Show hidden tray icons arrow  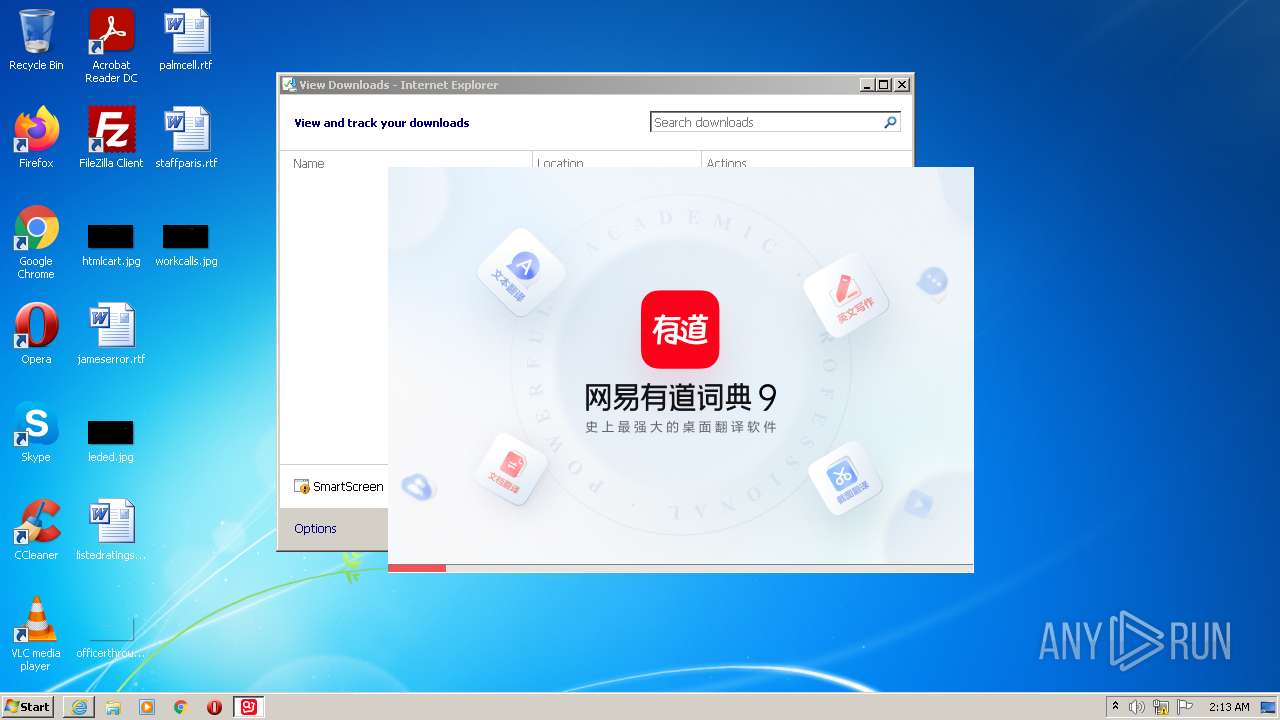pos(1115,707)
